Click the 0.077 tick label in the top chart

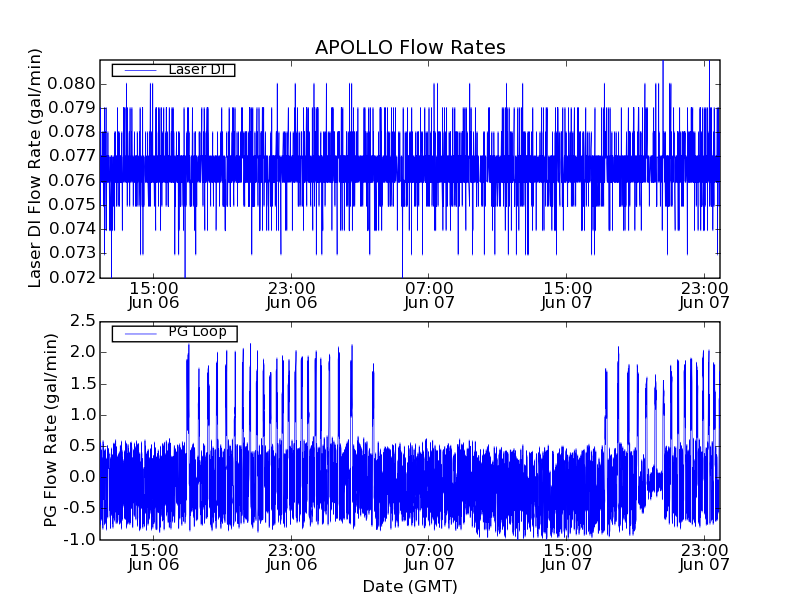click(71, 156)
